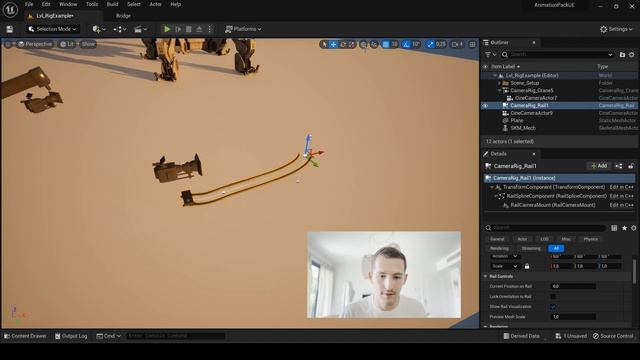
Task: Open play options three-dot menu
Action: coord(210,29)
